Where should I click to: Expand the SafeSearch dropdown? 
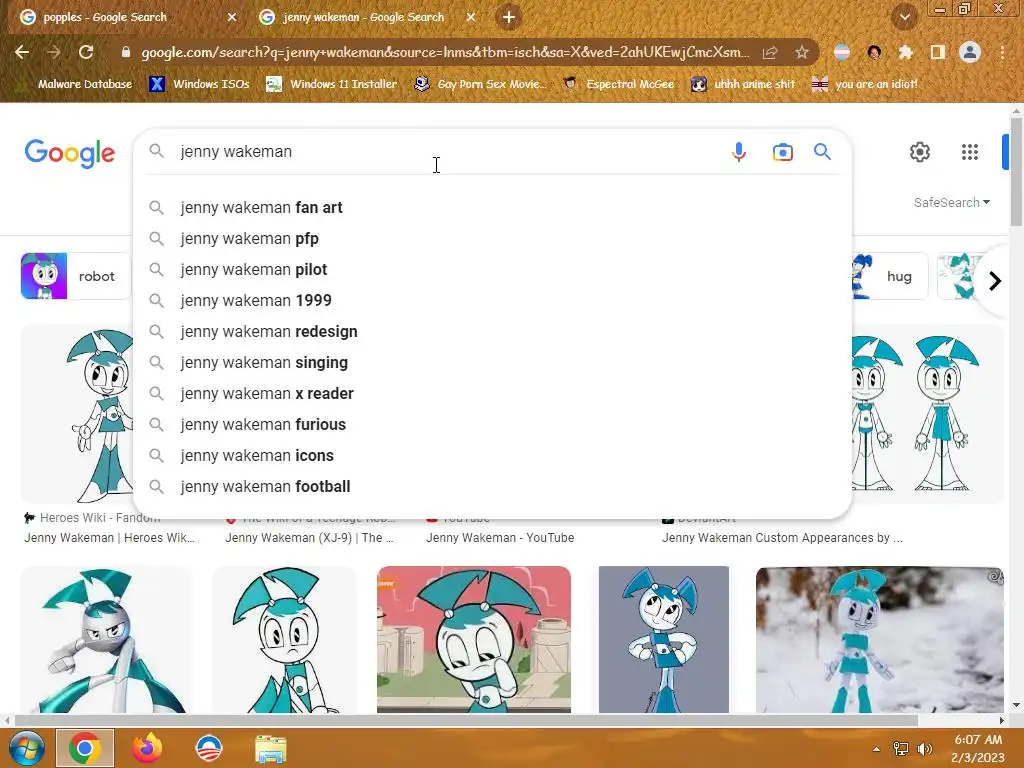coord(952,202)
